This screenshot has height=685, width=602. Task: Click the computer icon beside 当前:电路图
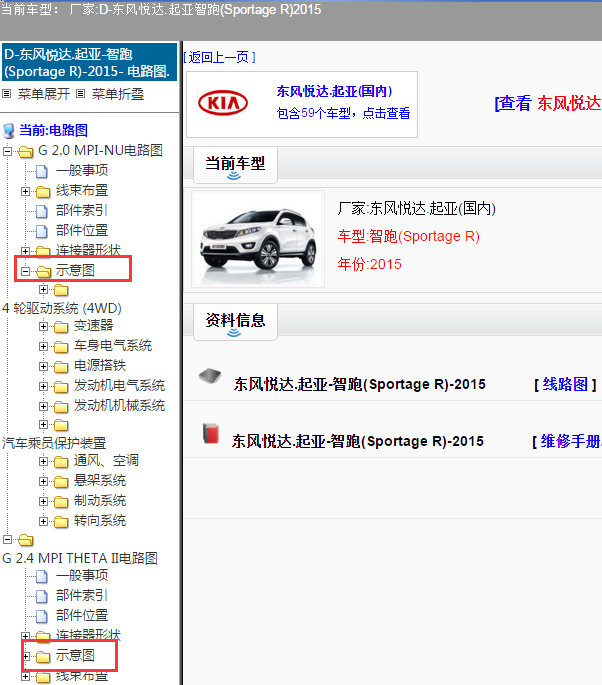click(8, 130)
